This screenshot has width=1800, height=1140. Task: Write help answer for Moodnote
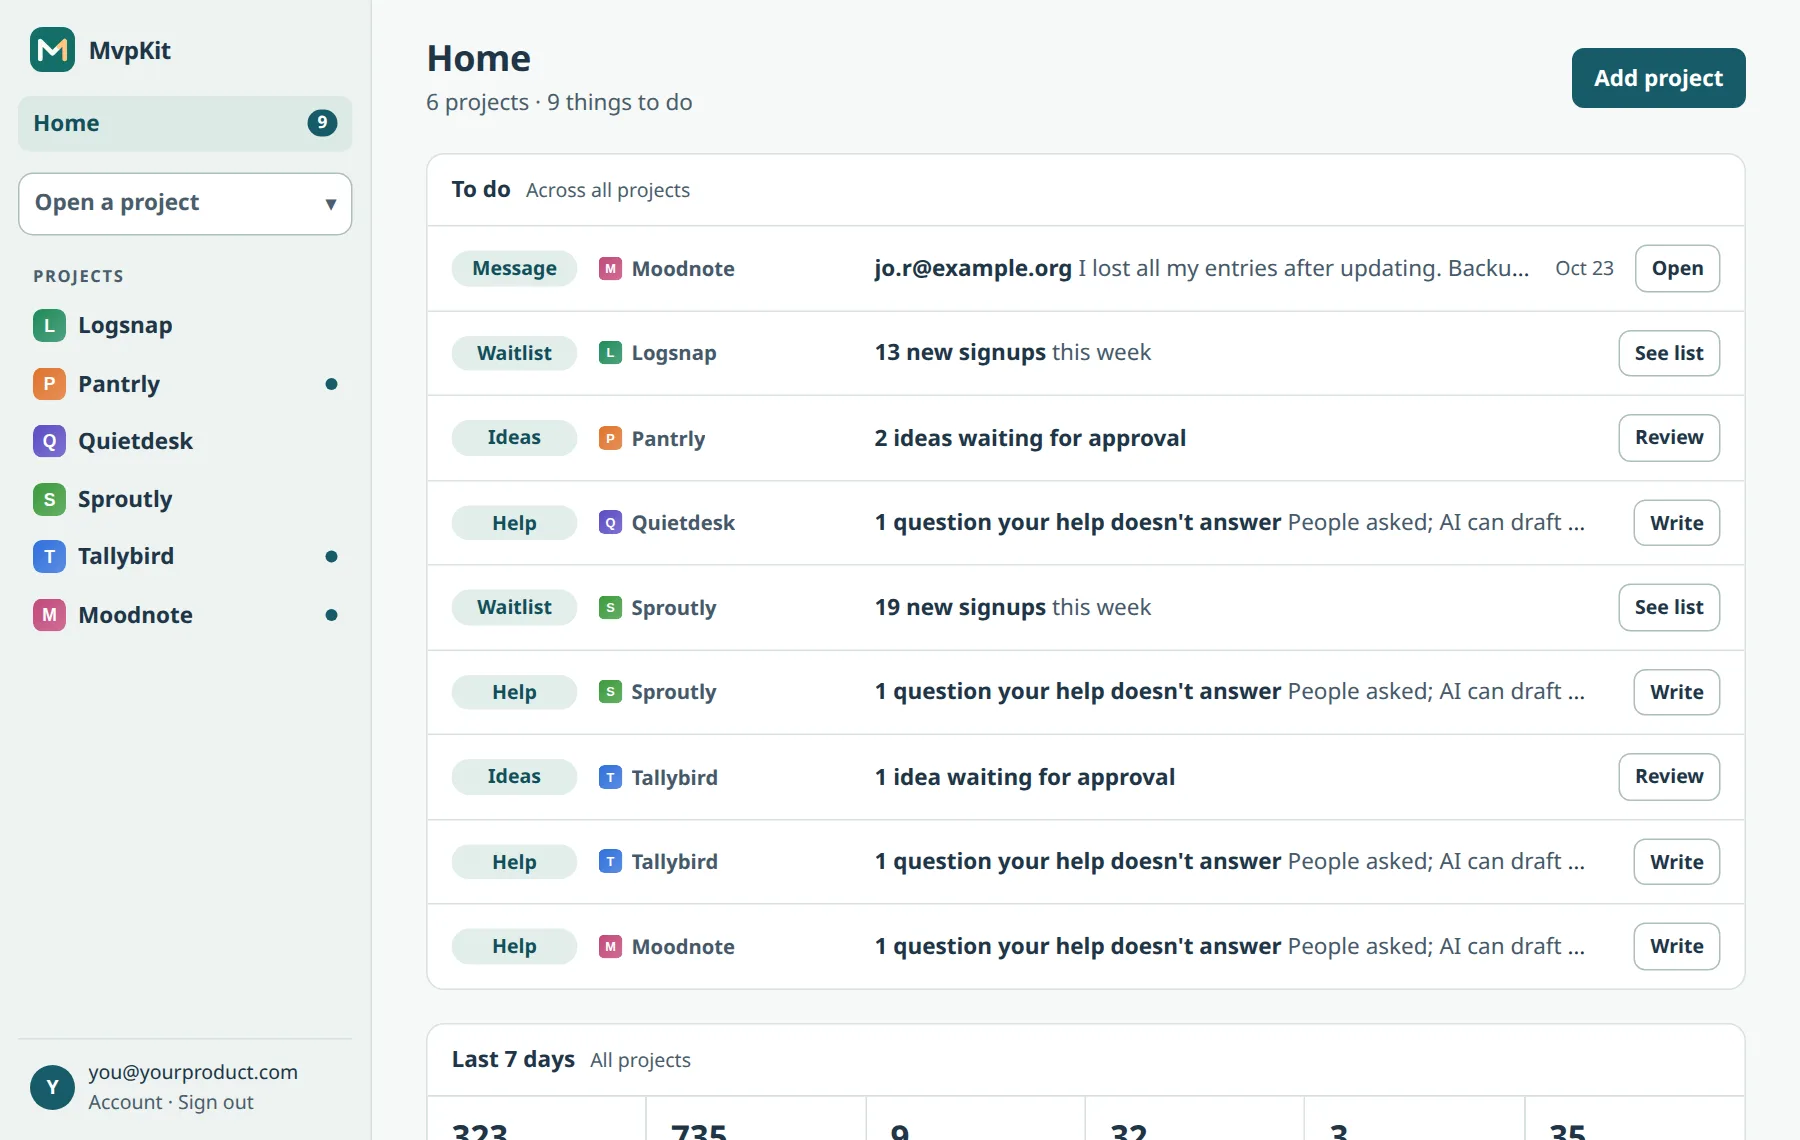[x=1677, y=946]
